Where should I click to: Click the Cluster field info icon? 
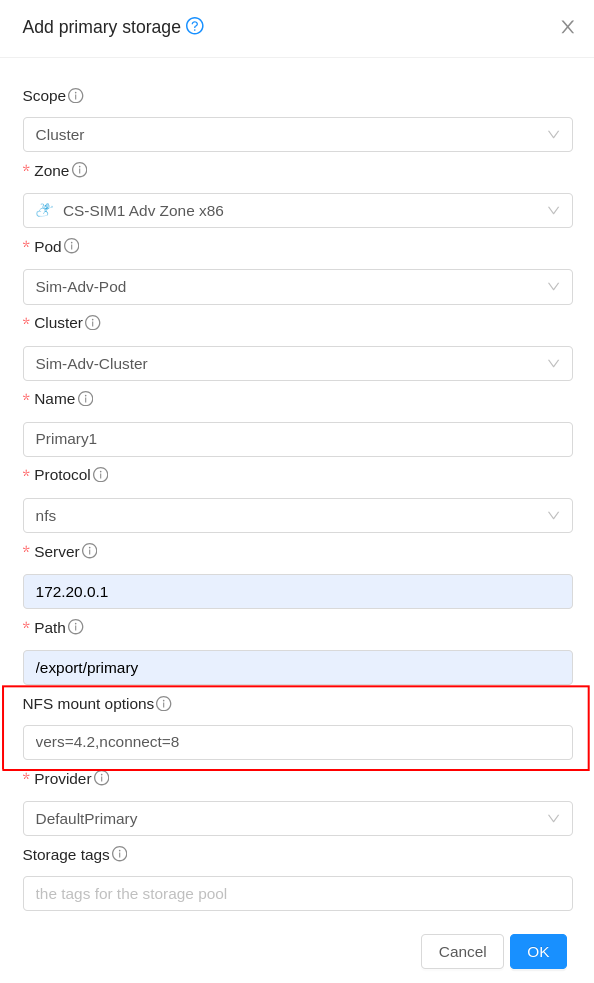click(92, 323)
